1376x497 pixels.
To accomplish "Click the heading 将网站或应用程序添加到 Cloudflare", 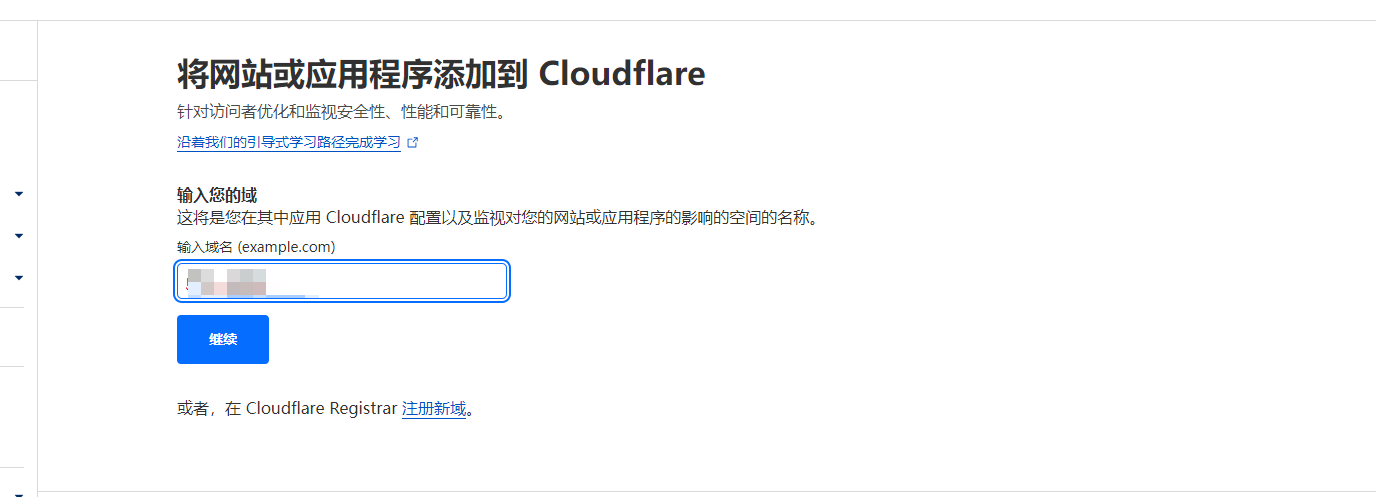I will point(441,74).
